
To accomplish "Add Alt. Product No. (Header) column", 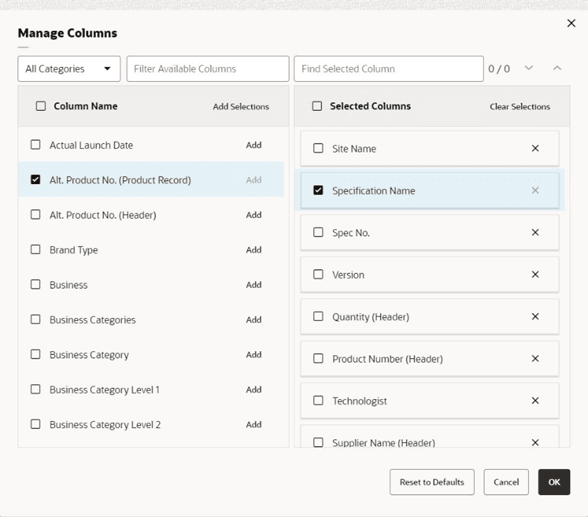I will pyautogui.click(x=254, y=215).
